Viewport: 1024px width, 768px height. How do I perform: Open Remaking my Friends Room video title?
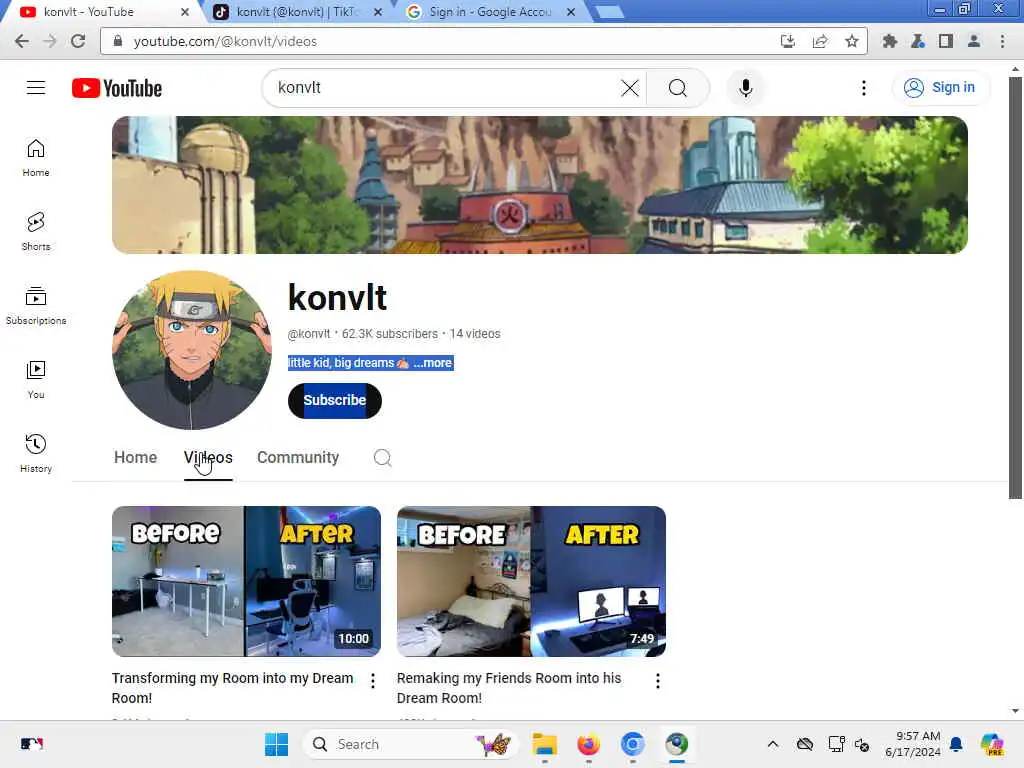click(509, 688)
